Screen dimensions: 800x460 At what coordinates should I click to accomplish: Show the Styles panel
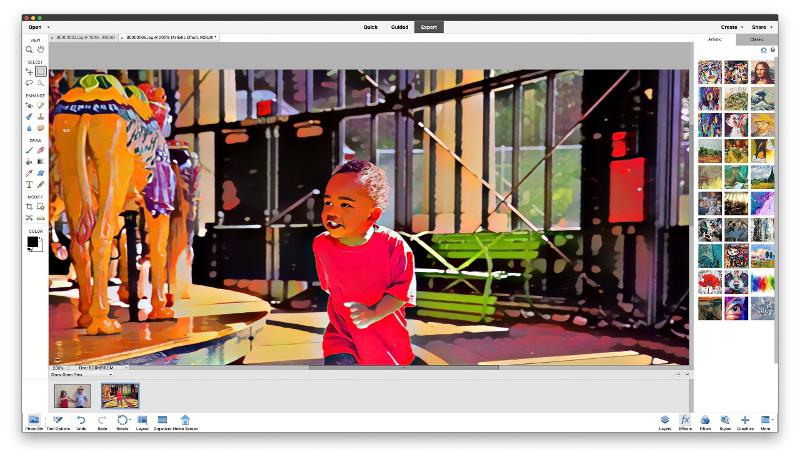[725, 422]
